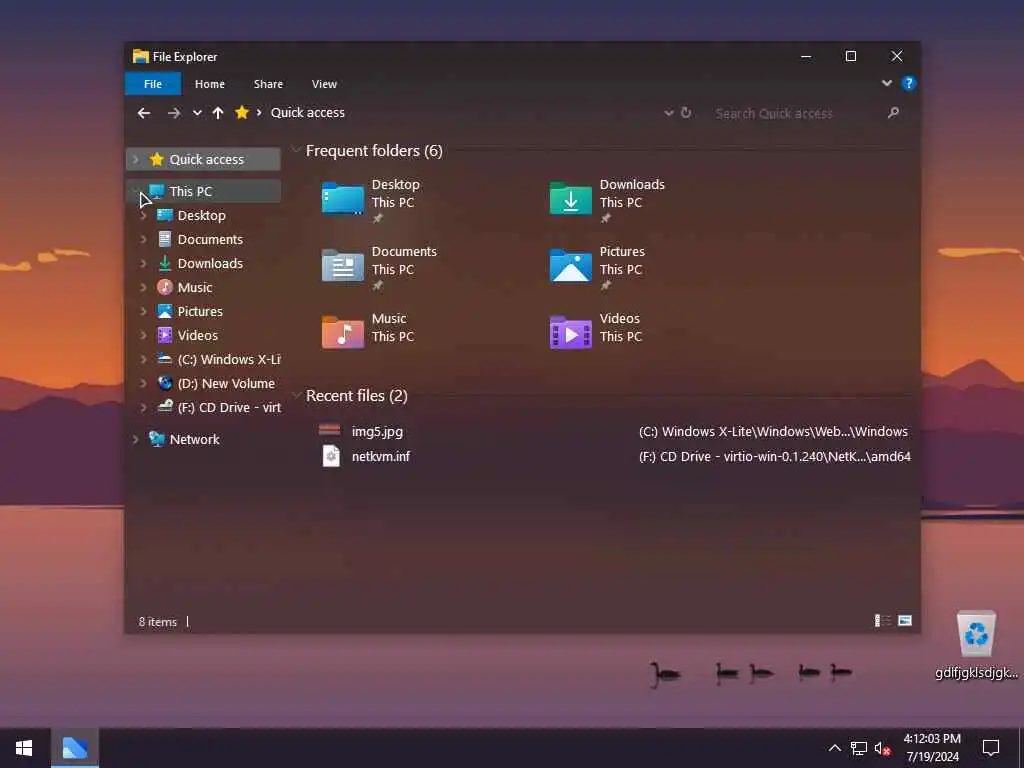Screen dimensions: 1024x768
Task: Open the Windows Start menu
Action: coord(24,748)
